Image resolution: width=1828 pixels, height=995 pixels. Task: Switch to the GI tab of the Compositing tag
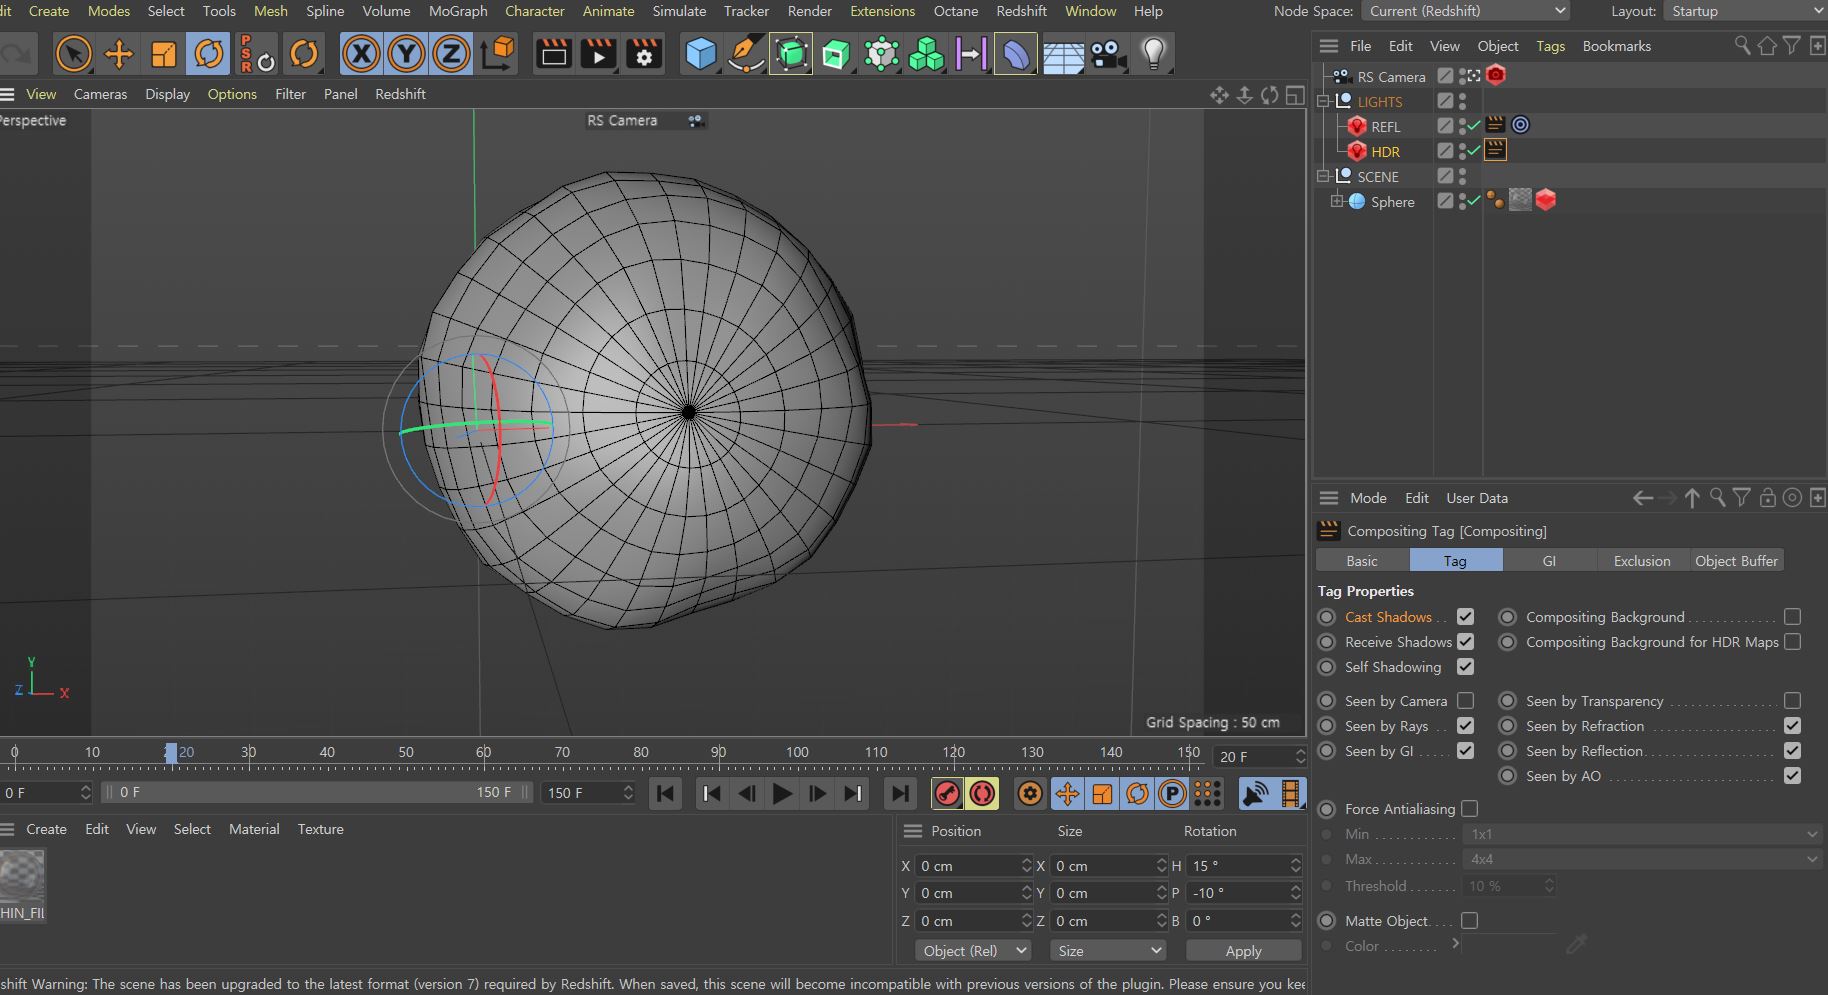1548,560
